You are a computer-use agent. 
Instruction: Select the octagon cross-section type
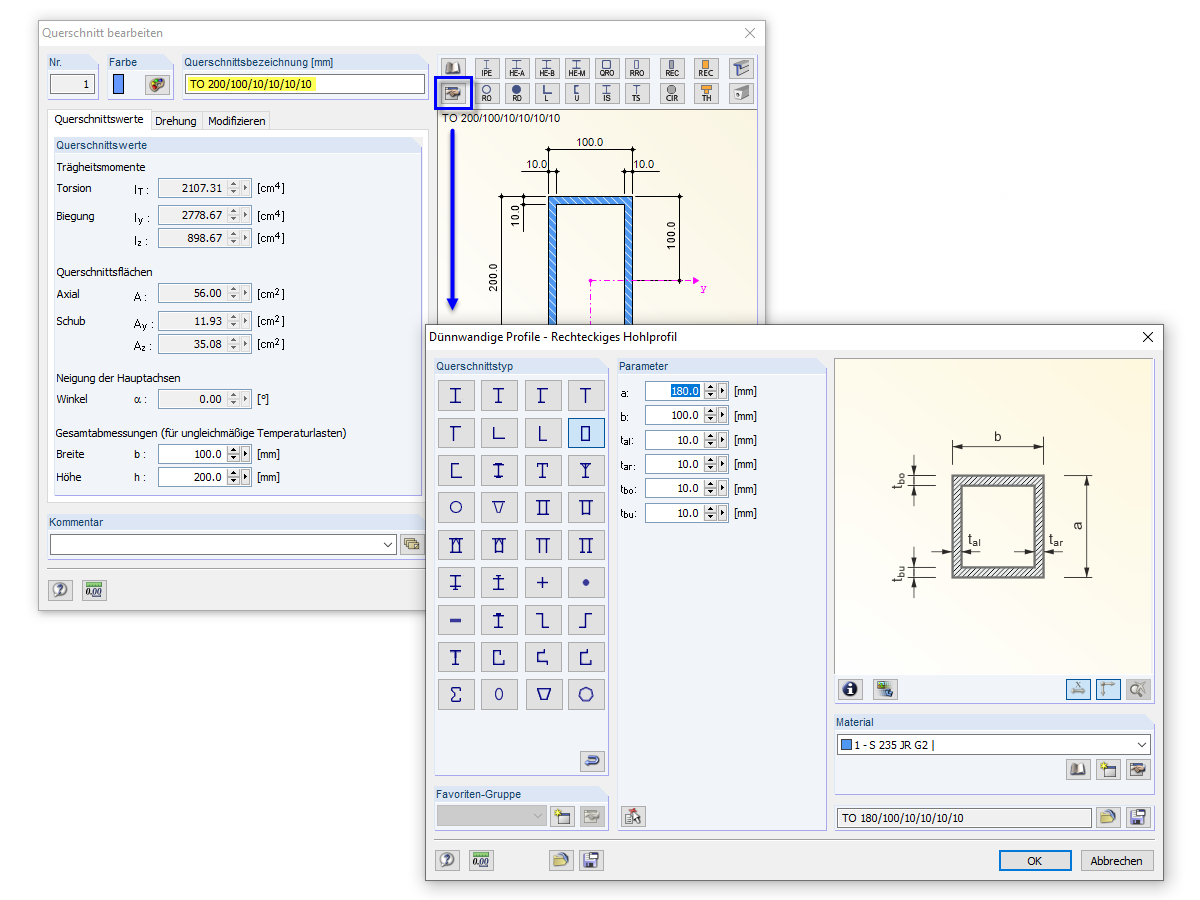[x=586, y=694]
